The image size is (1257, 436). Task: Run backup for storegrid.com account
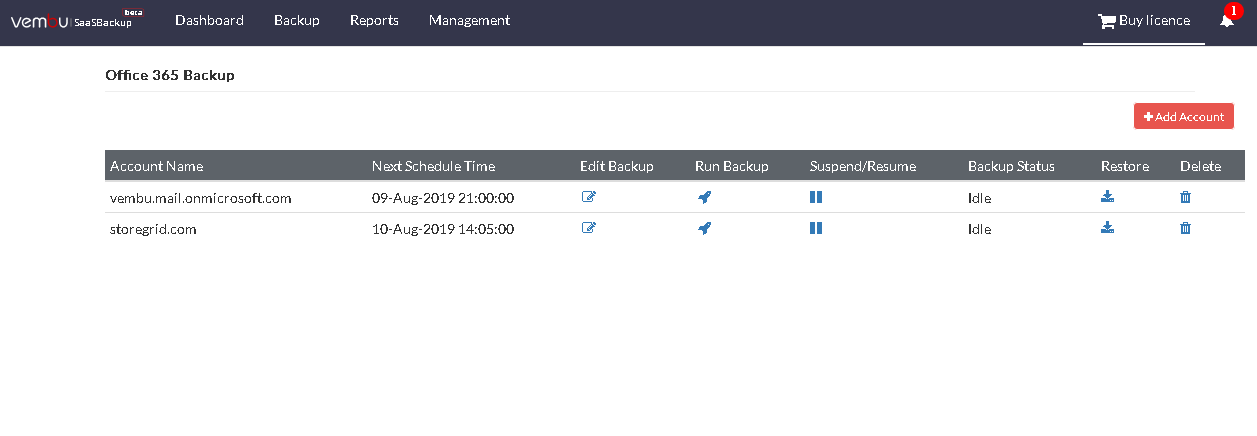coord(704,228)
